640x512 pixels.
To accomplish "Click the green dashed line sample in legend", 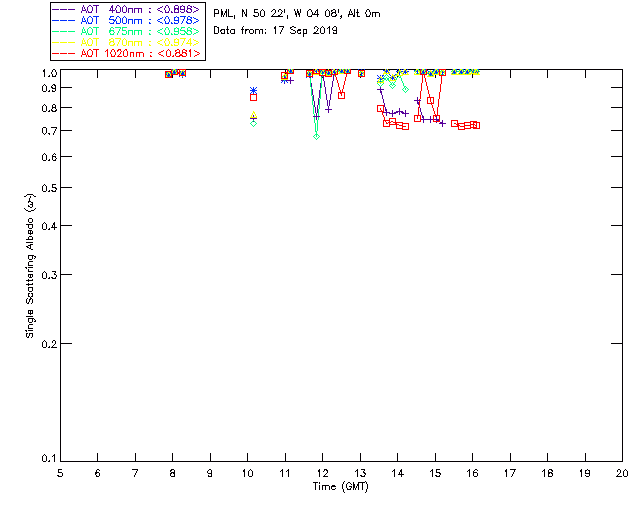I will (64, 31).
